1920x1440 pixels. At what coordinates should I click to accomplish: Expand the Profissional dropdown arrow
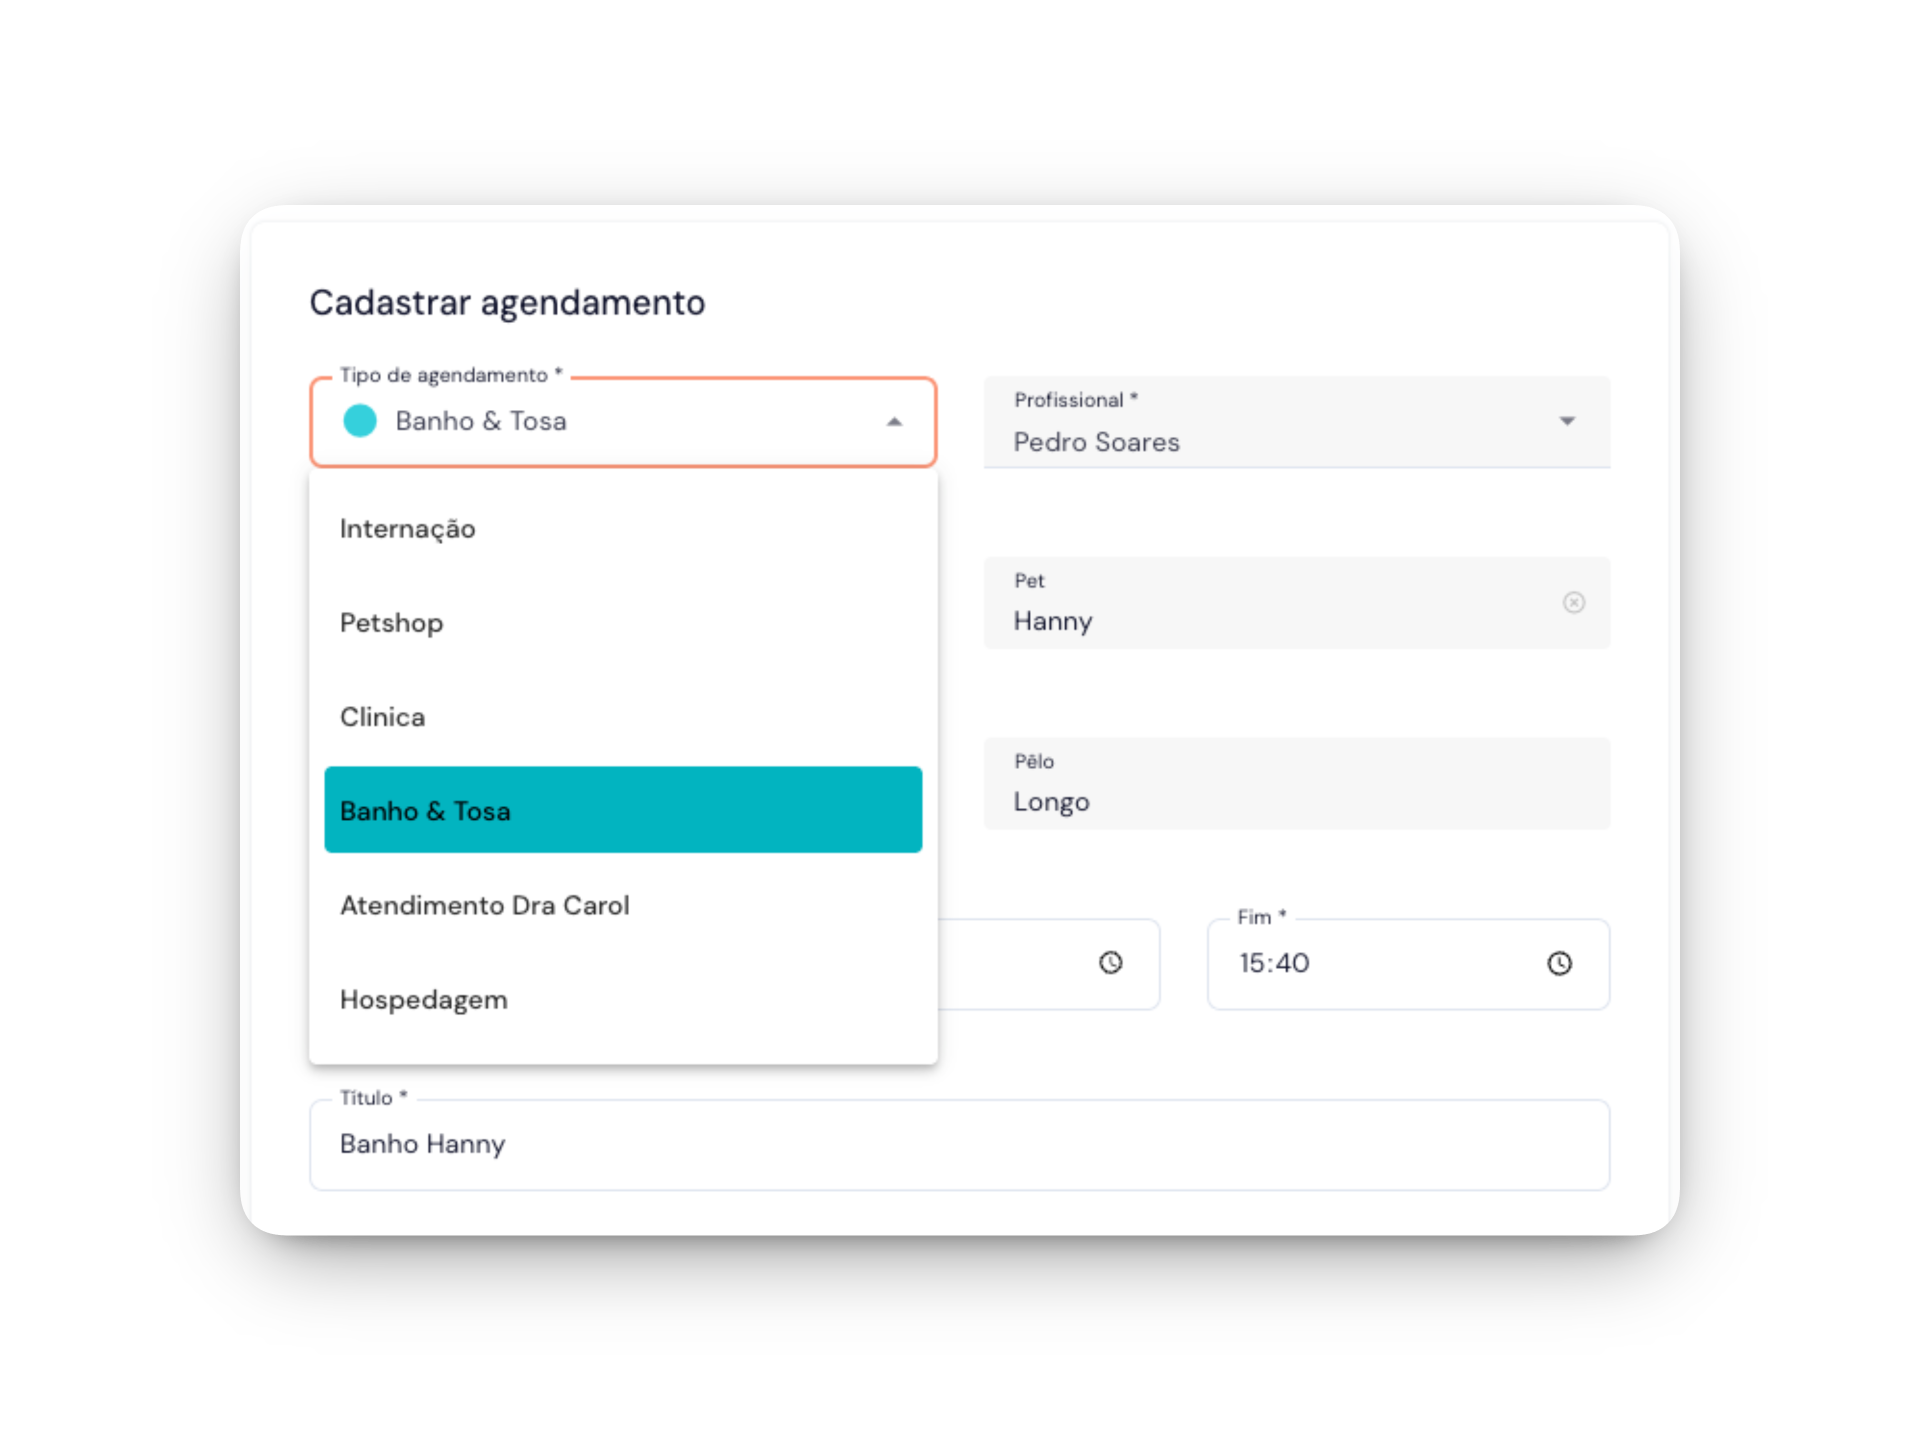click(1567, 421)
